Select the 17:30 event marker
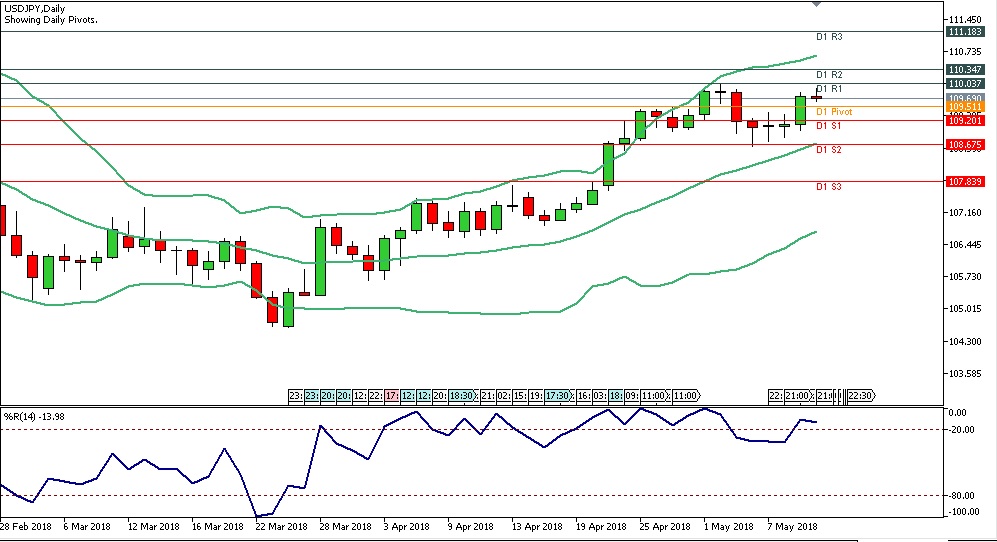The width and height of the screenshot is (997, 542). [559, 395]
